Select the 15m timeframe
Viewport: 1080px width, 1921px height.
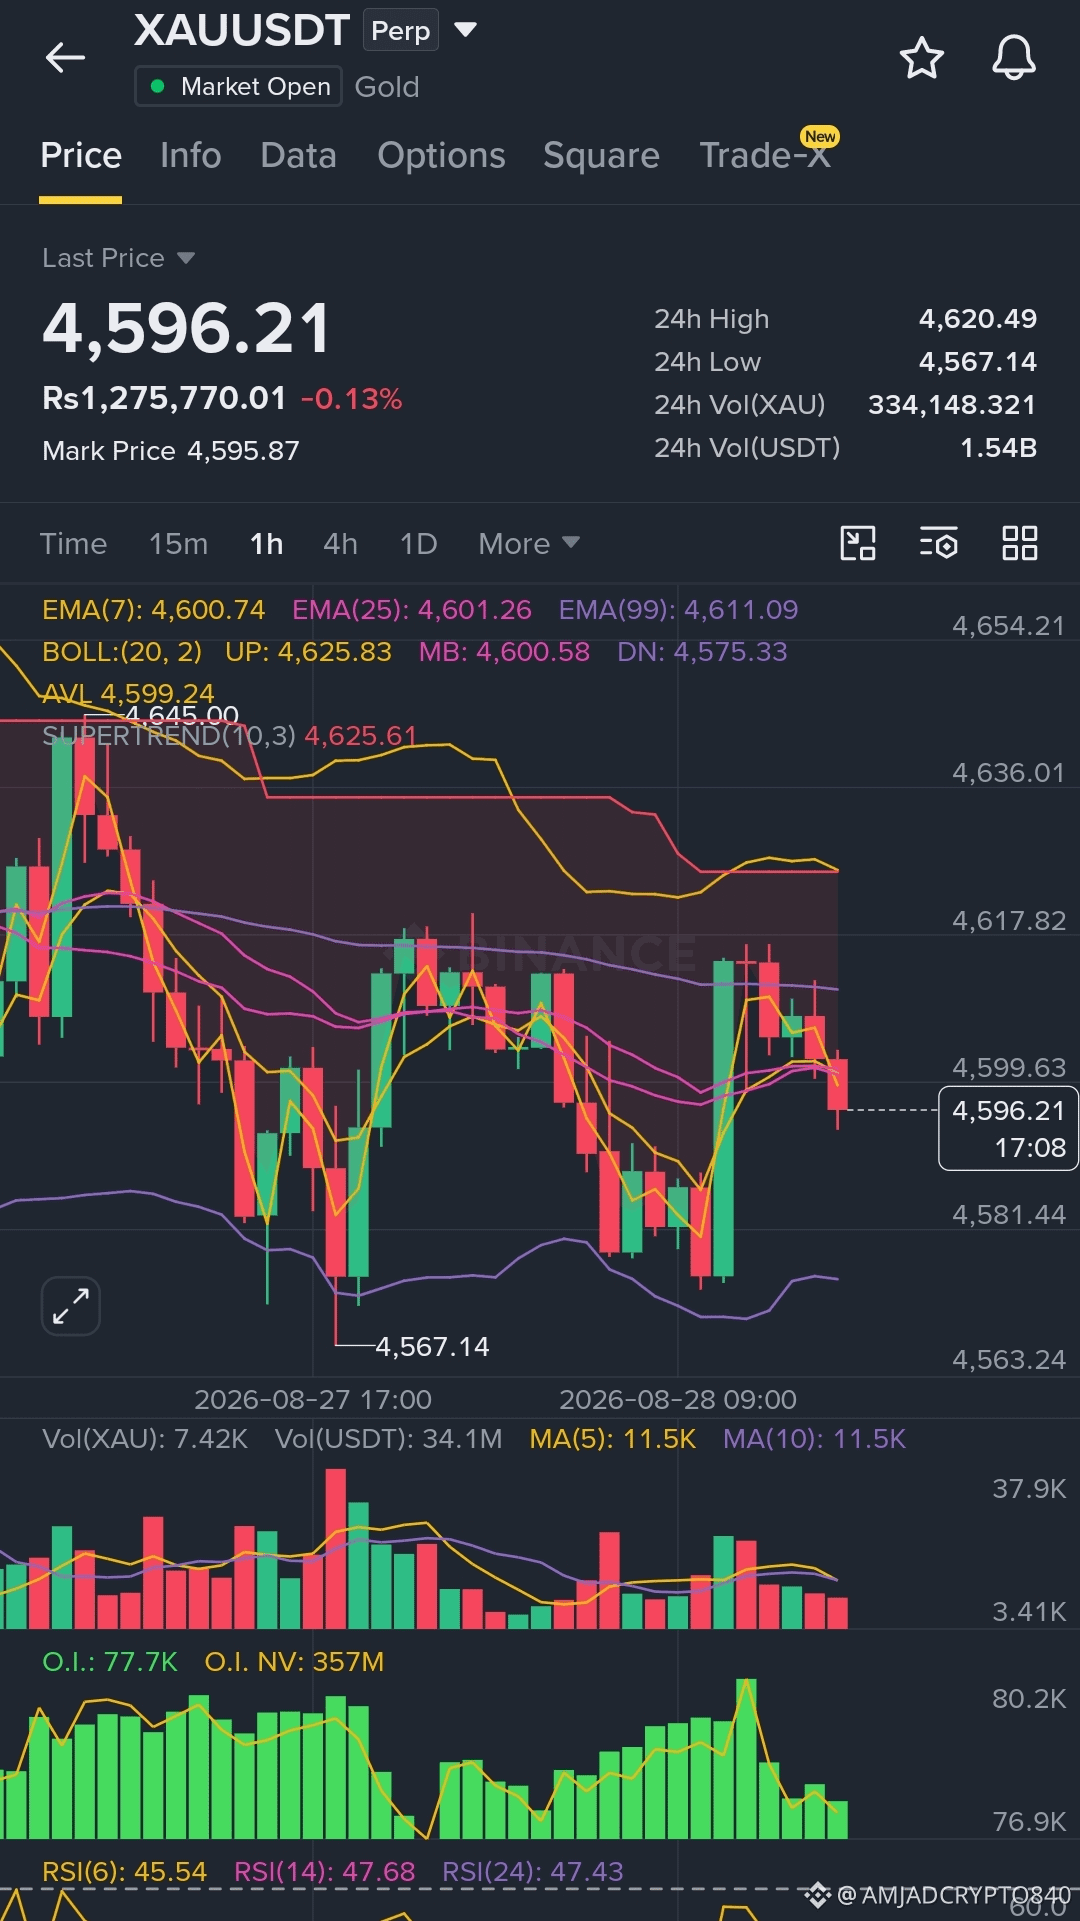click(178, 543)
